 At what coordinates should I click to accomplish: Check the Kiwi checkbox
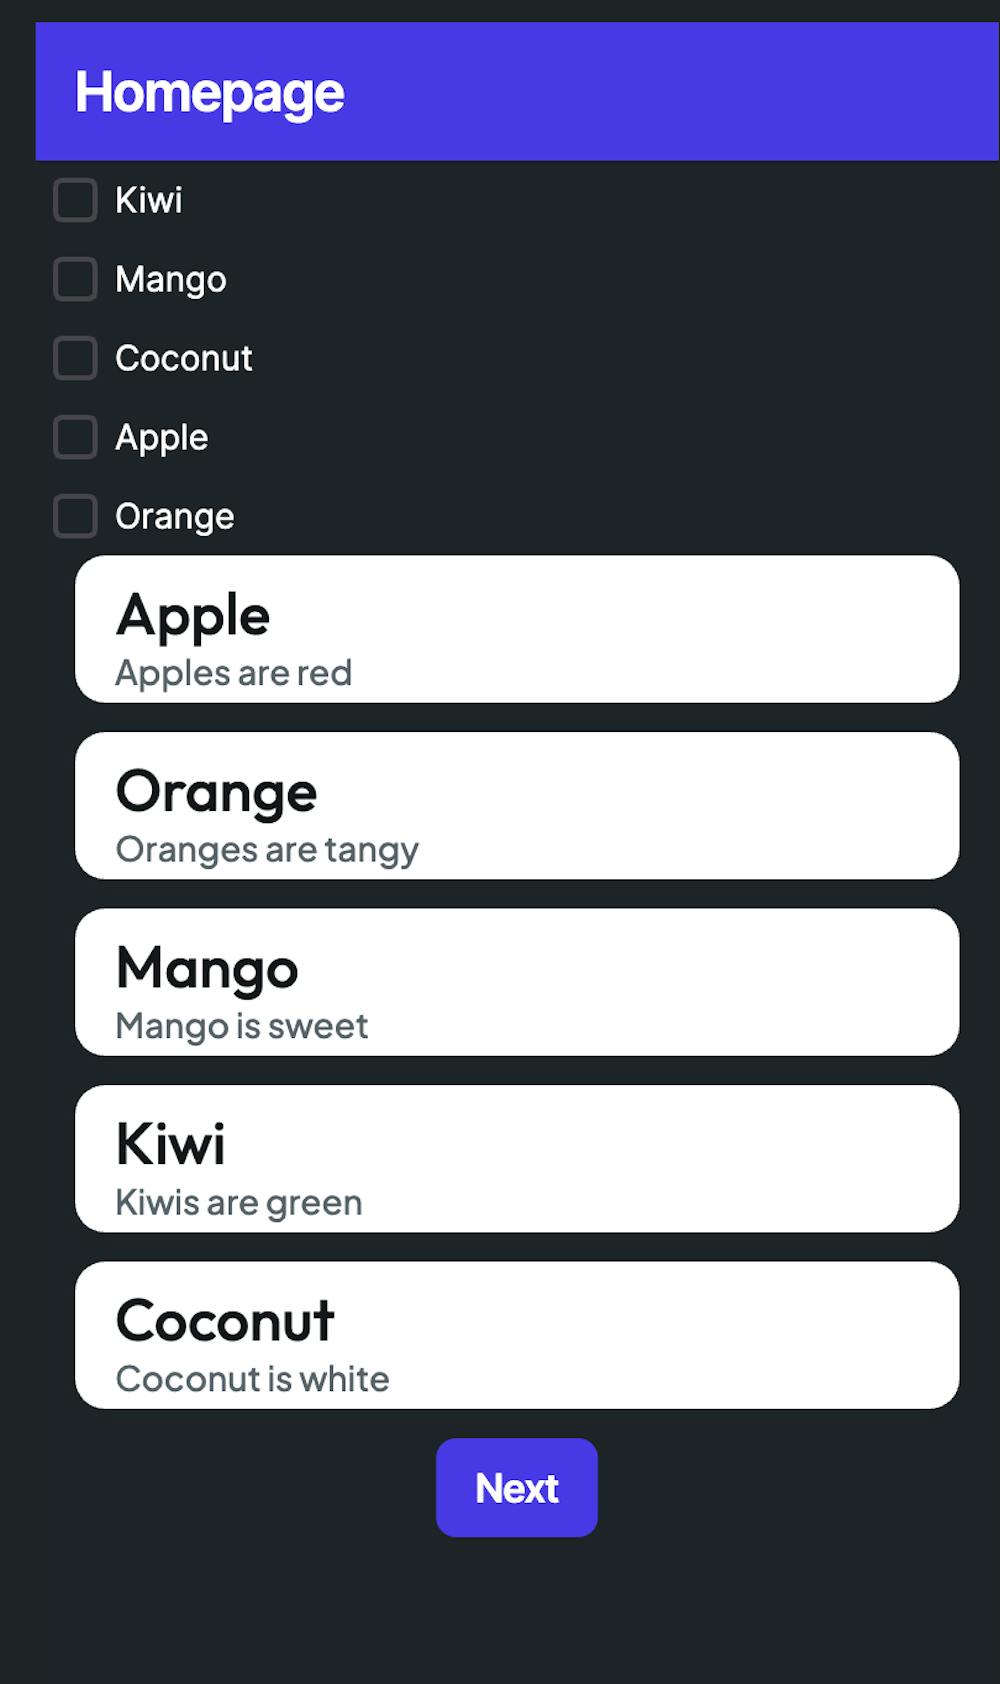(75, 200)
